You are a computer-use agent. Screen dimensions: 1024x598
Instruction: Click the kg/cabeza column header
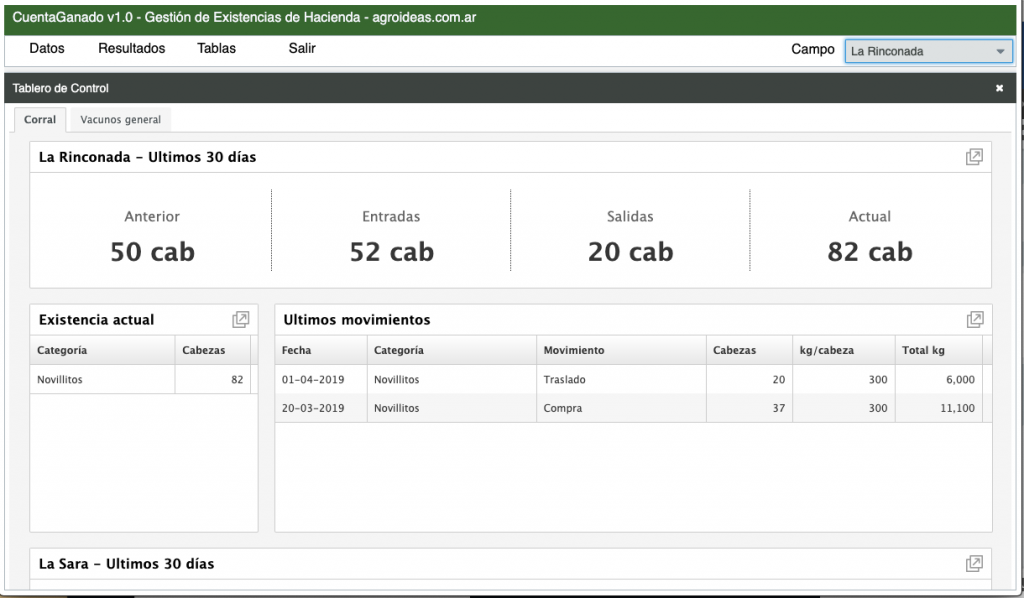[844, 350]
